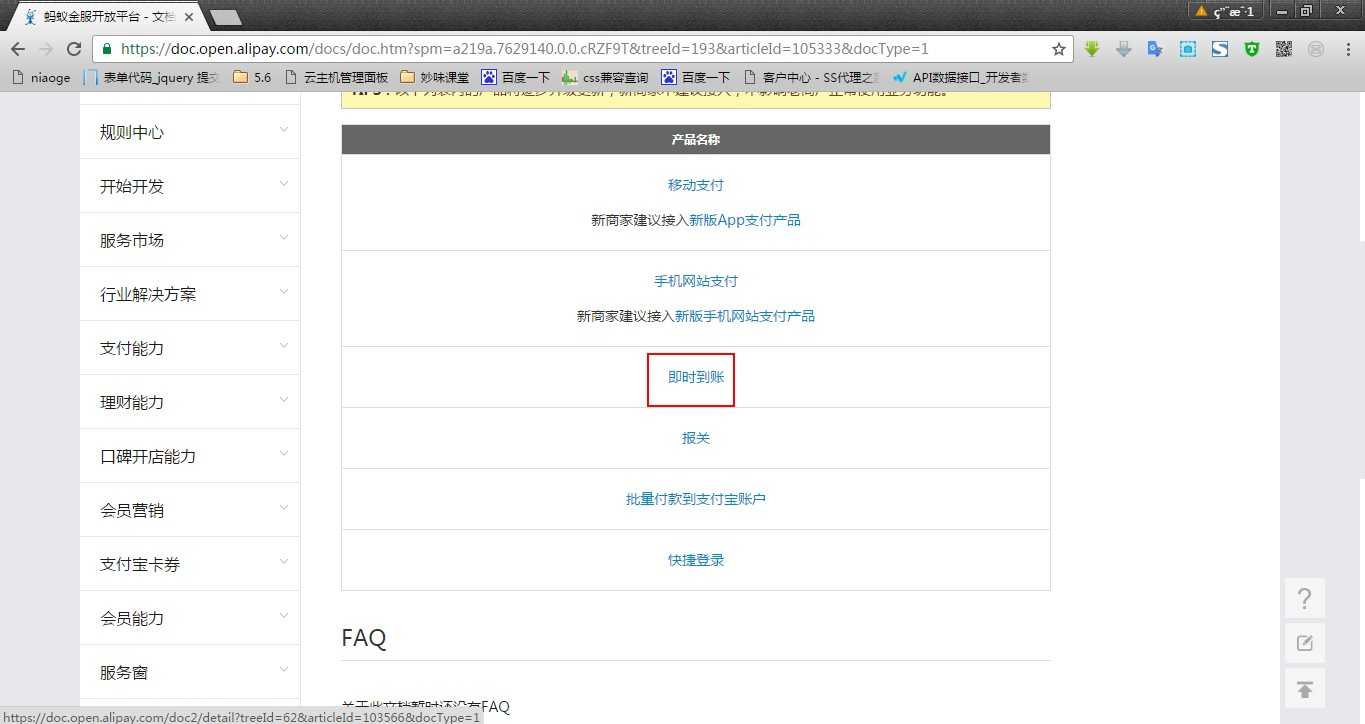Open the grayed-out round extension icon
1365x724 pixels.
click(1316, 49)
